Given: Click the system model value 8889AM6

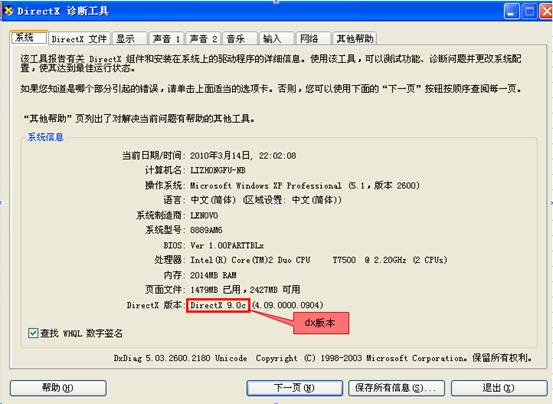Looking at the screenshot, I should point(206,230).
